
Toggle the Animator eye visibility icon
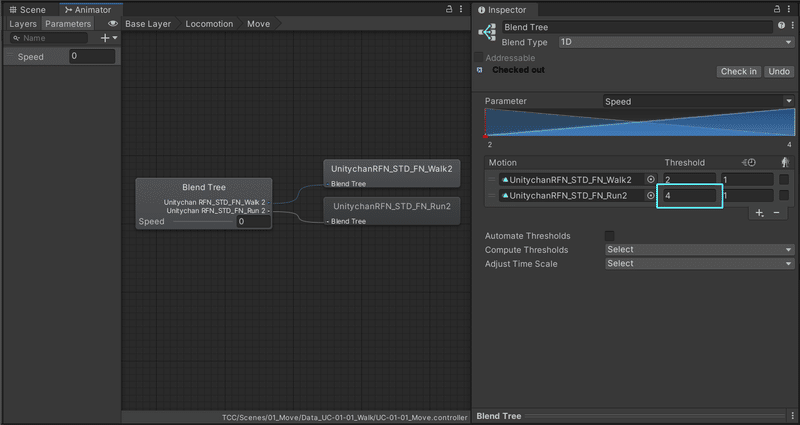pos(112,23)
